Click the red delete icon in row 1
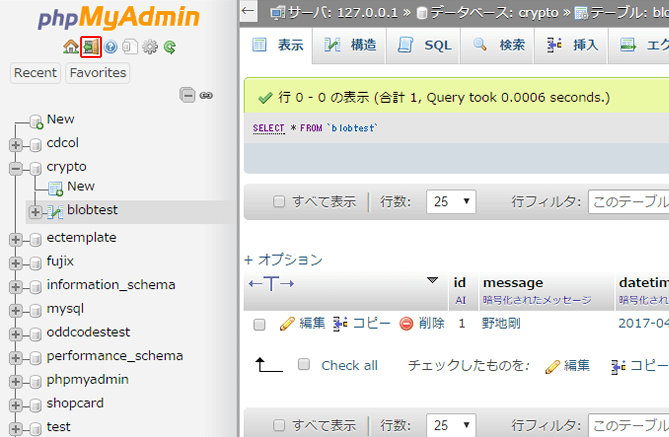The height and width of the screenshot is (437, 669). [x=407, y=323]
